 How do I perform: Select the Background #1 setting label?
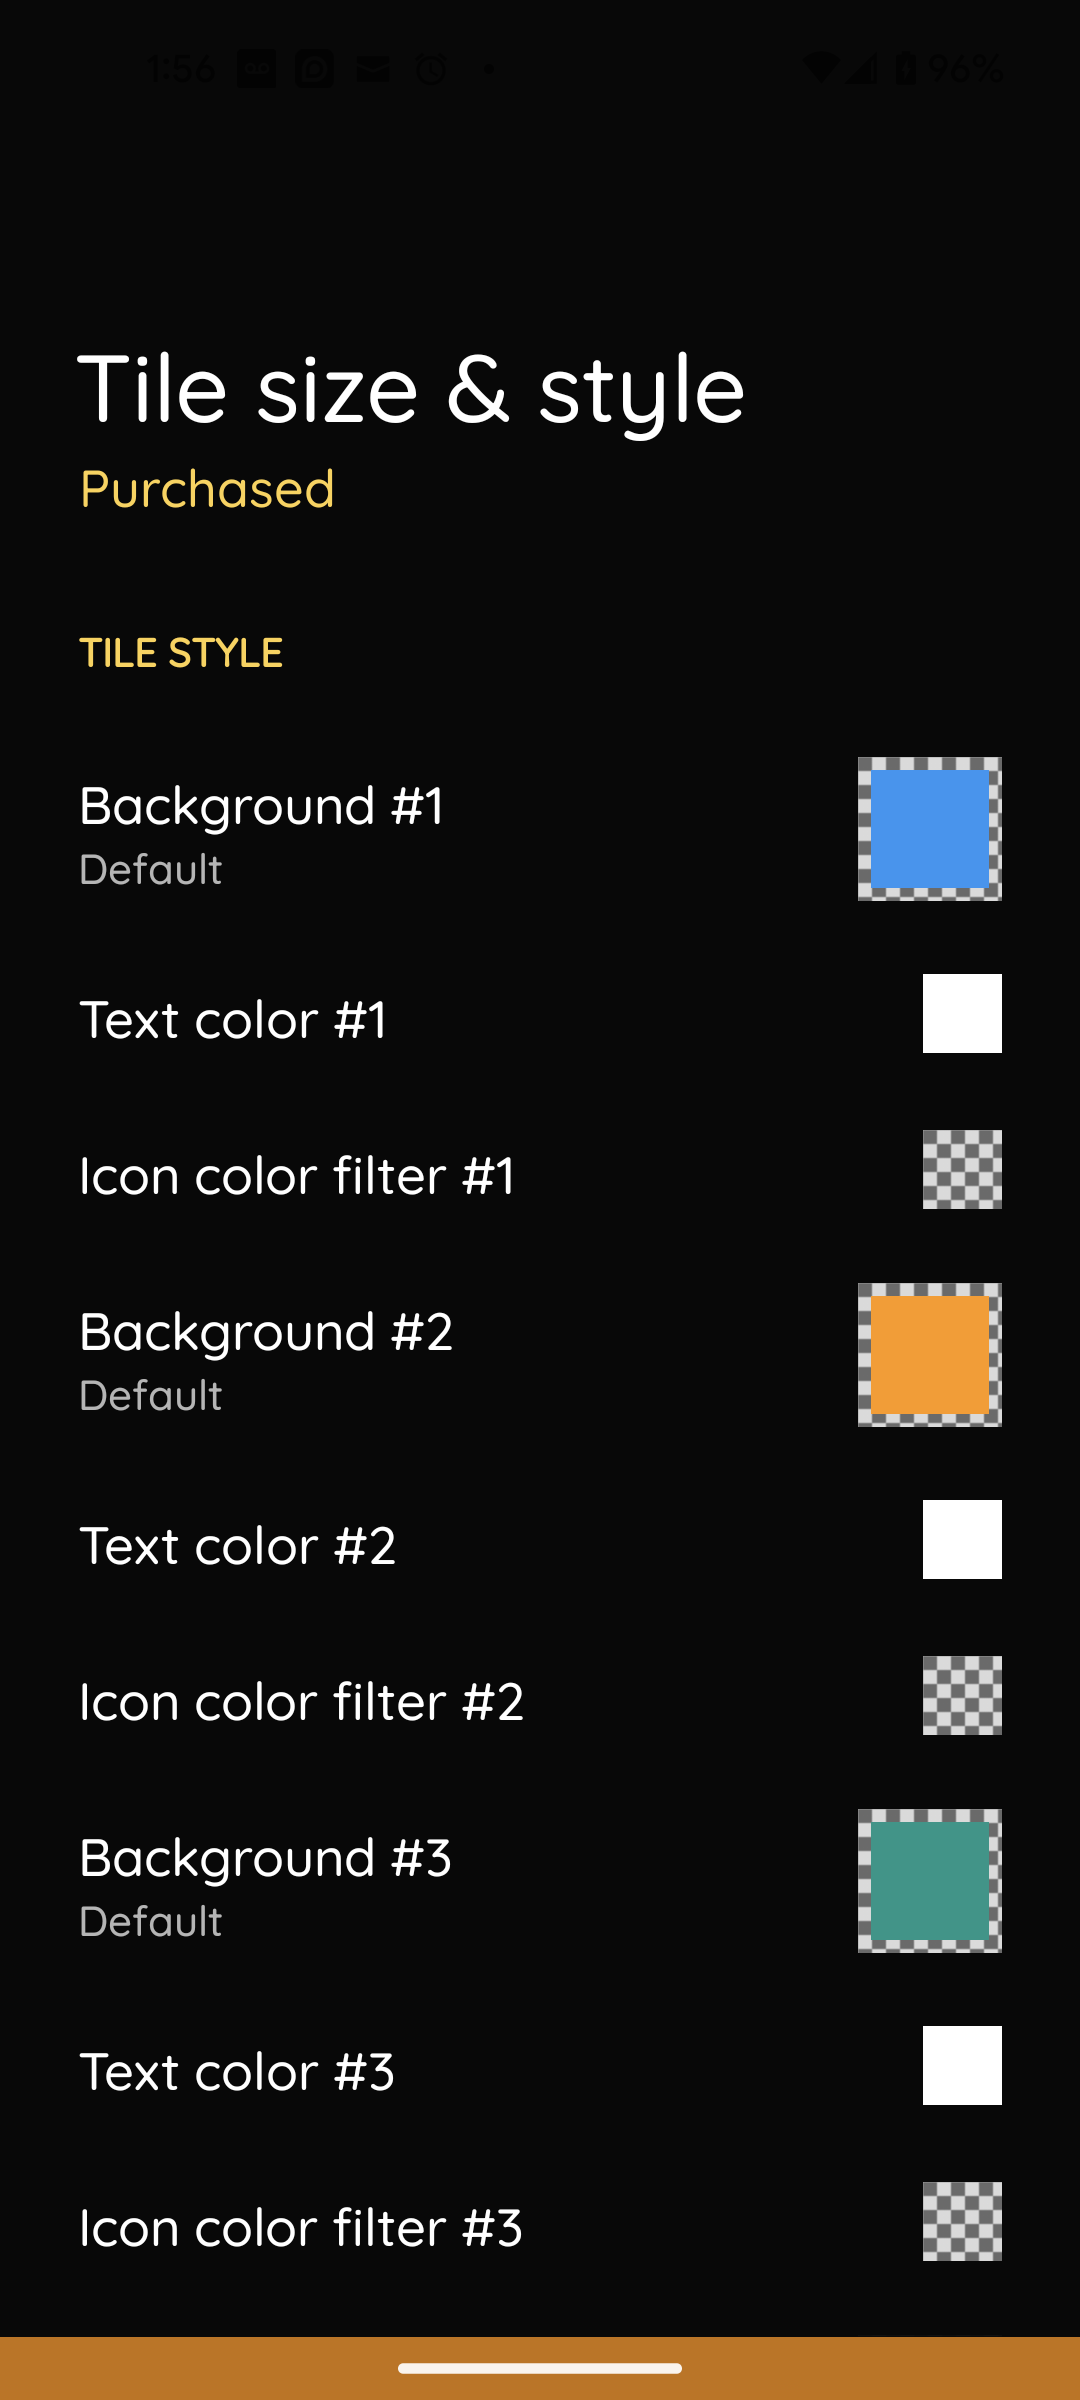click(x=261, y=806)
